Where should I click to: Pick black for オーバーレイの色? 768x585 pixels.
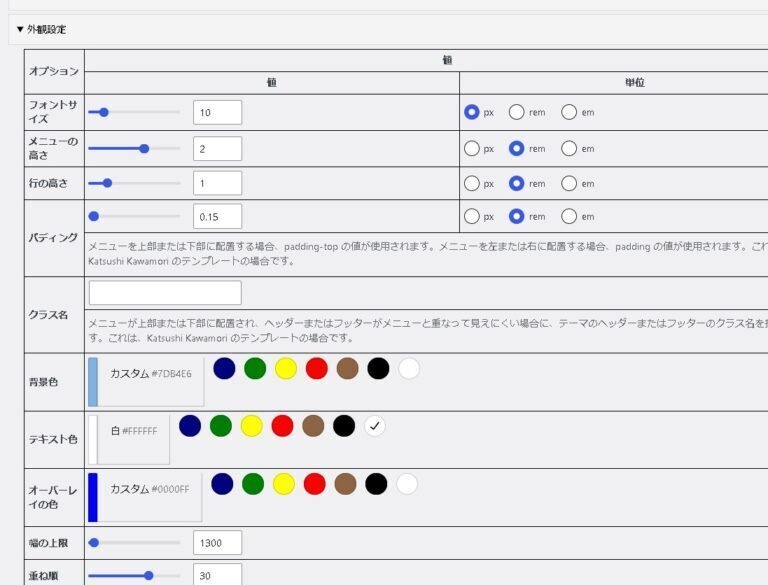tap(377, 484)
